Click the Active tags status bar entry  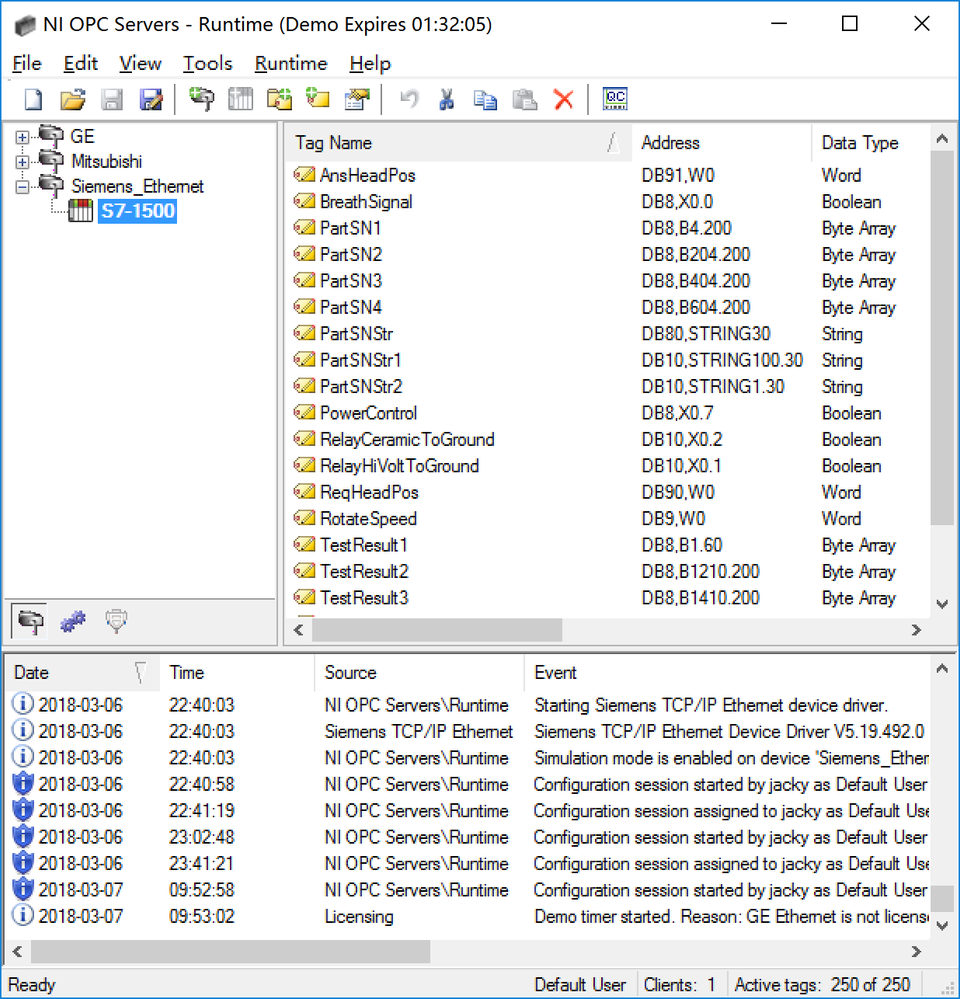pyautogui.click(x=822, y=984)
